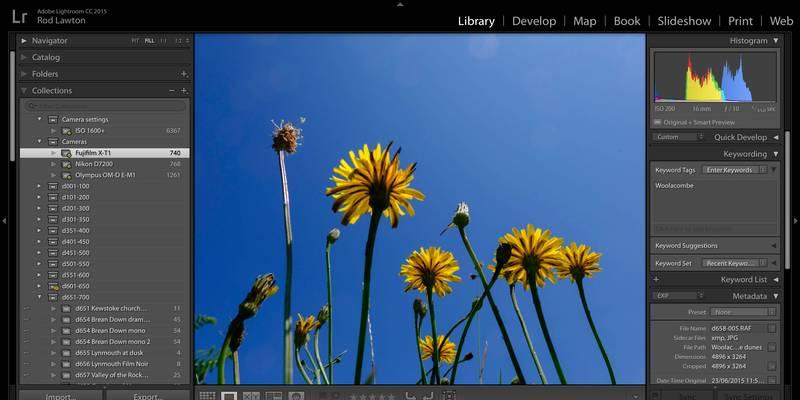The image size is (800, 400).
Task: Open People view icon in toolbar
Action: (296, 396)
